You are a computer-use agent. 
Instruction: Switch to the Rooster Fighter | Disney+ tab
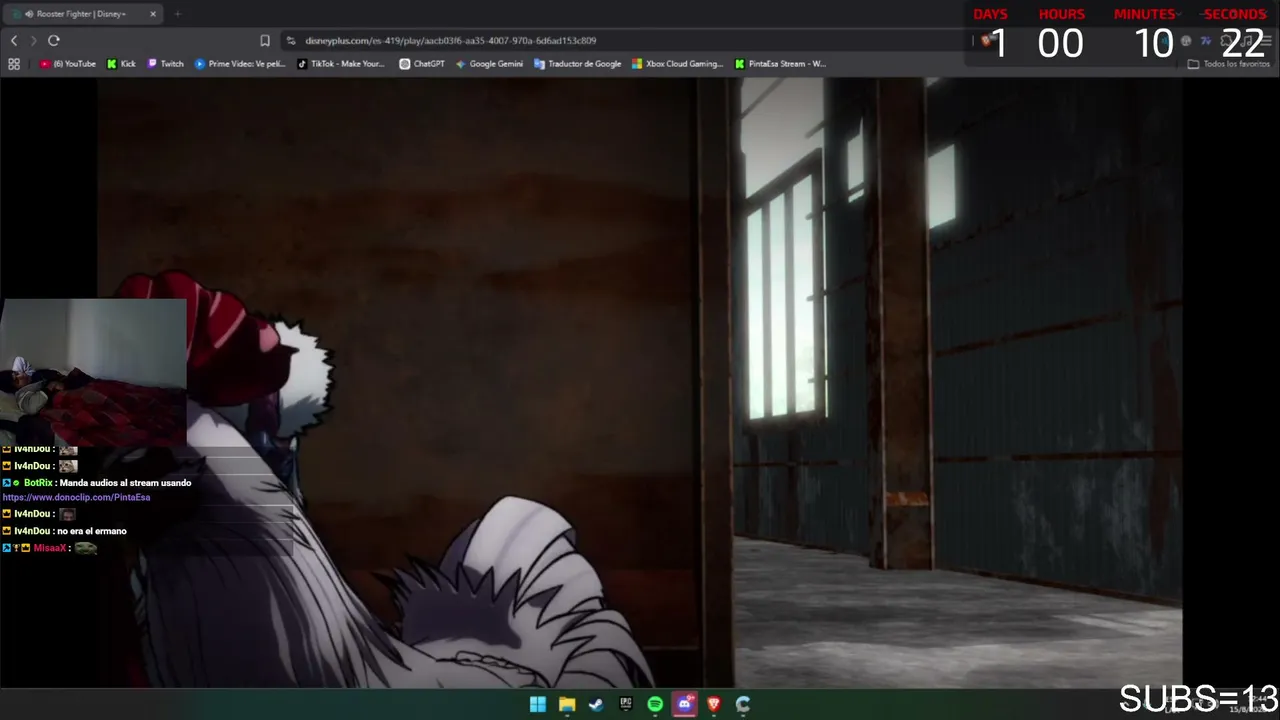pos(80,14)
